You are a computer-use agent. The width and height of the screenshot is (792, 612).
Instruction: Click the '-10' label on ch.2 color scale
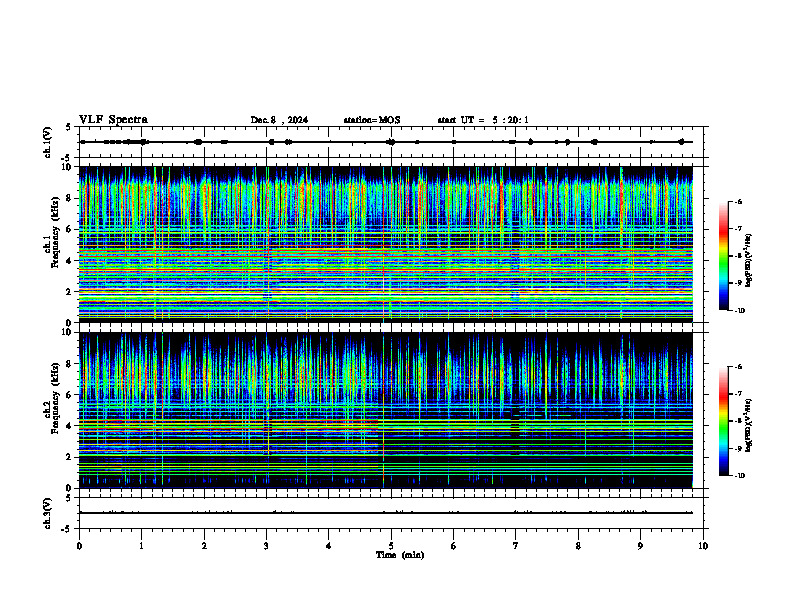[739, 476]
